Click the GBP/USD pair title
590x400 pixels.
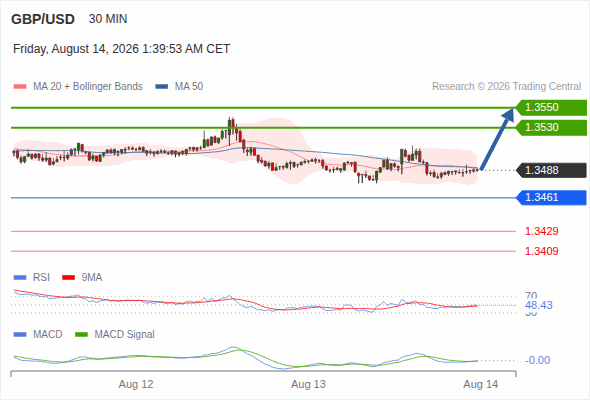[43, 19]
